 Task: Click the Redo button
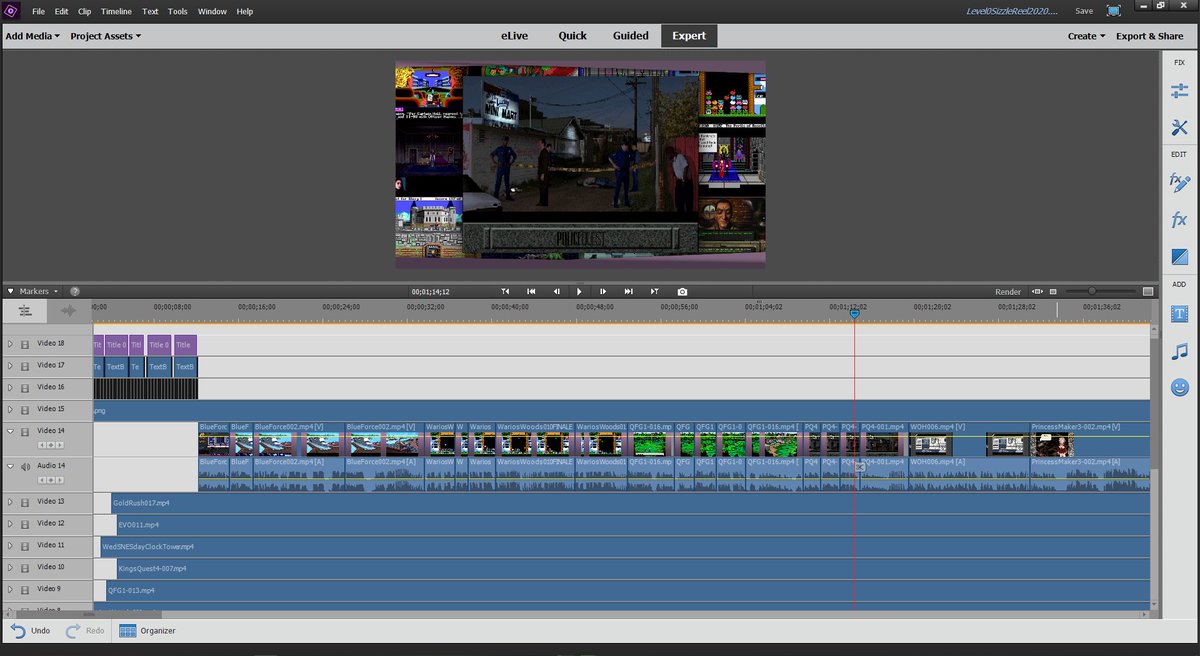pos(85,630)
